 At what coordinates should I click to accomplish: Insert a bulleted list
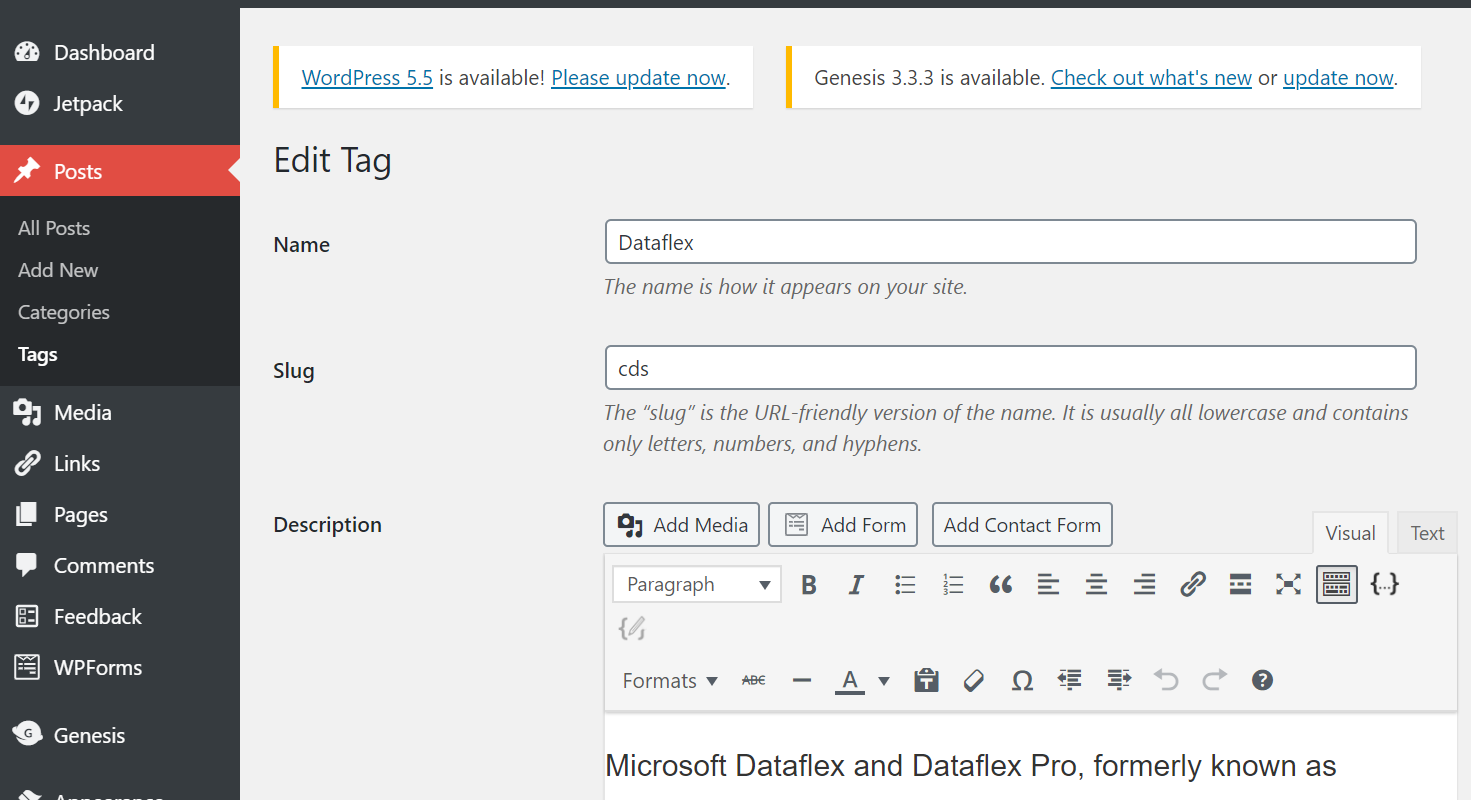click(905, 585)
